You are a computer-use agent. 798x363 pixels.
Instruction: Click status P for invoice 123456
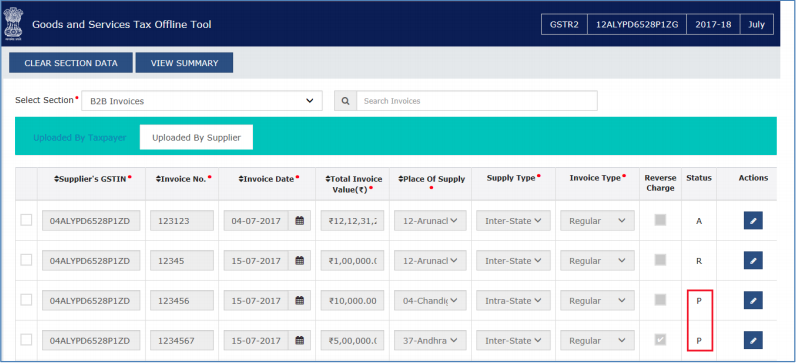point(699,301)
